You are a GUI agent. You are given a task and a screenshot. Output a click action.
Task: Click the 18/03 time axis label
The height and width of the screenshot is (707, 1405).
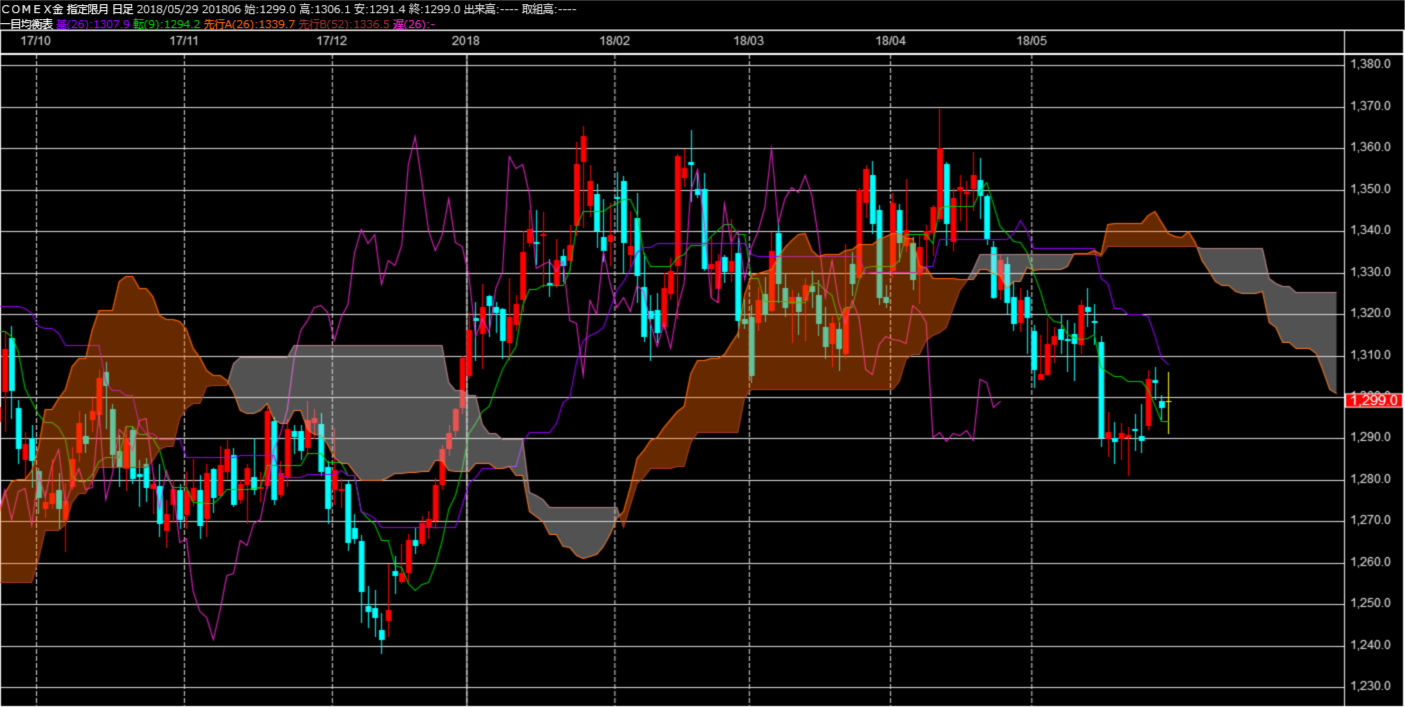coord(749,41)
